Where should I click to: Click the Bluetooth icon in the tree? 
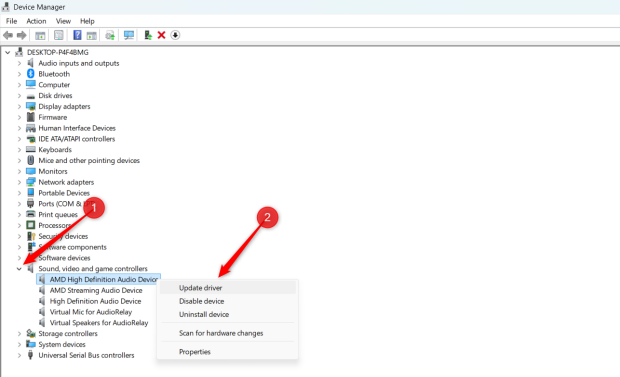tap(30, 74)
